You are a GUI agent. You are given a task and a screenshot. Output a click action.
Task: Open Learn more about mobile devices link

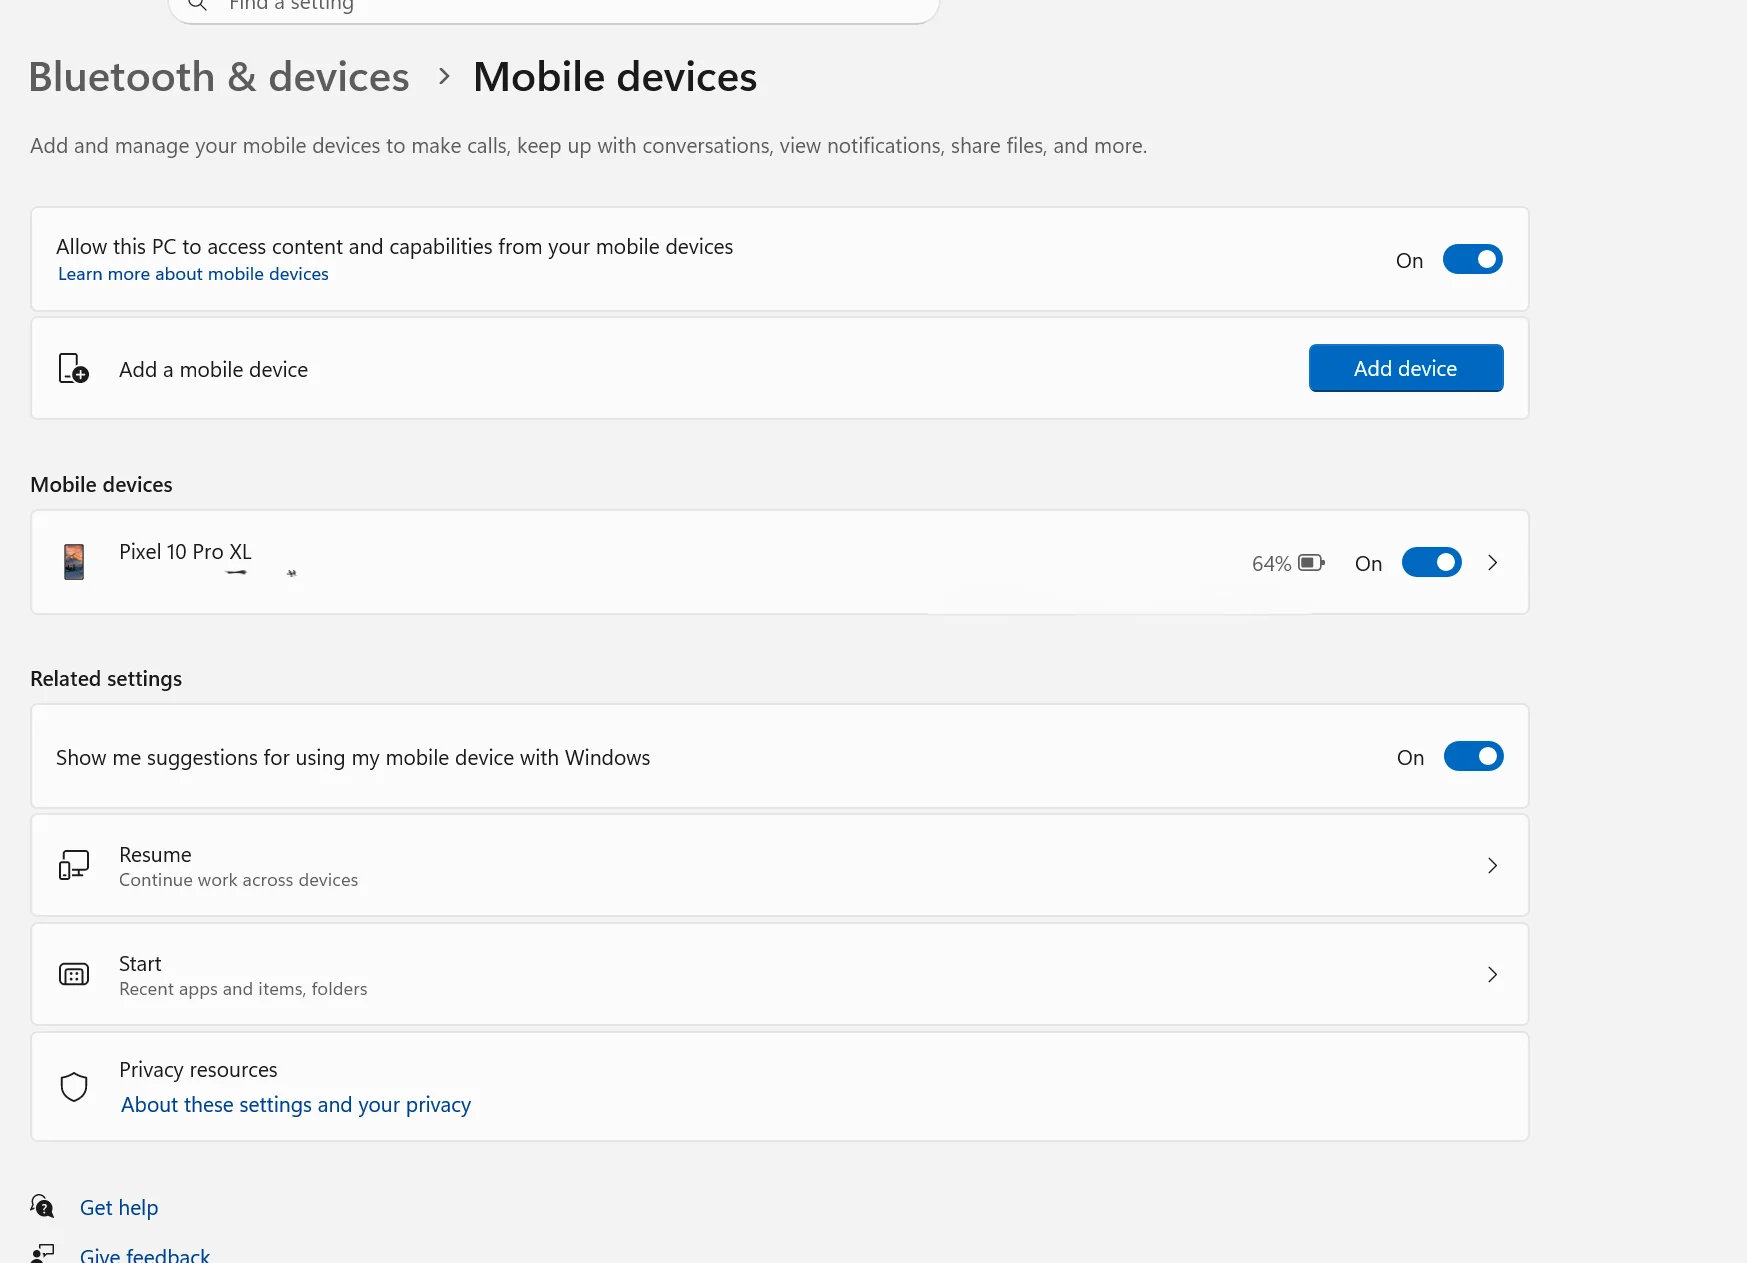click(x=193, y=274)
